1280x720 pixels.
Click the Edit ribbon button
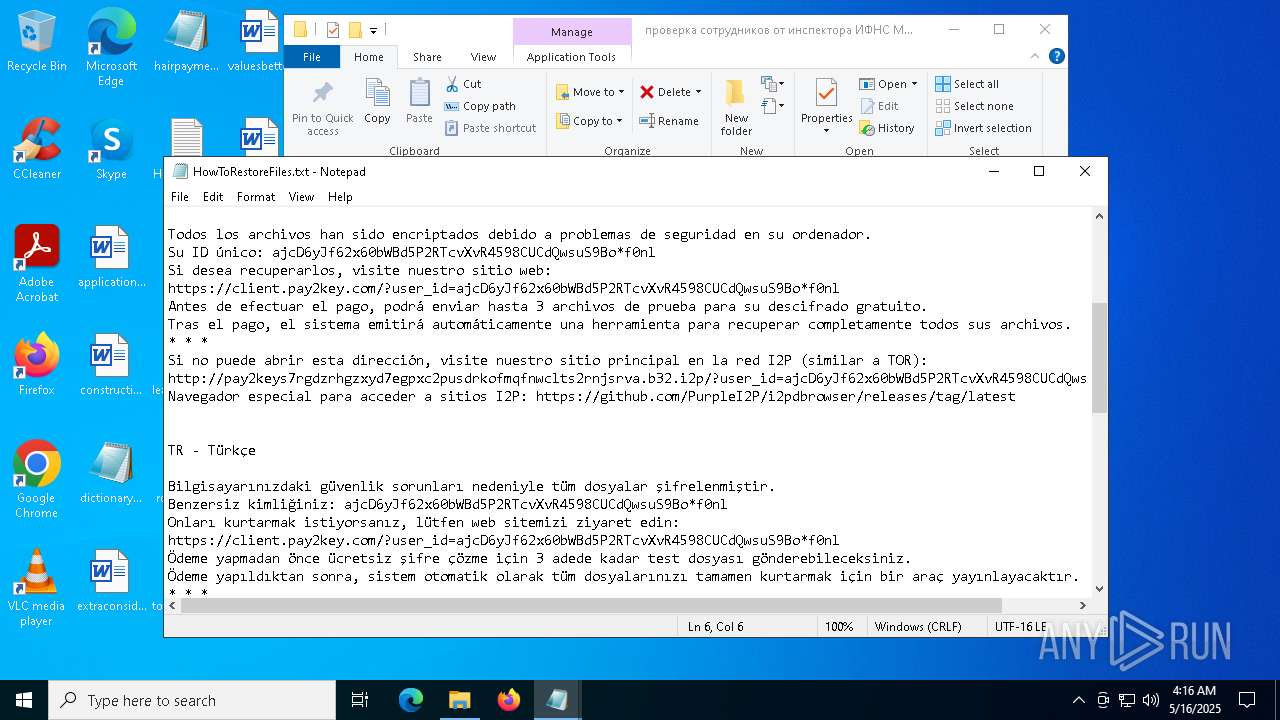click(x=879, y=106)
